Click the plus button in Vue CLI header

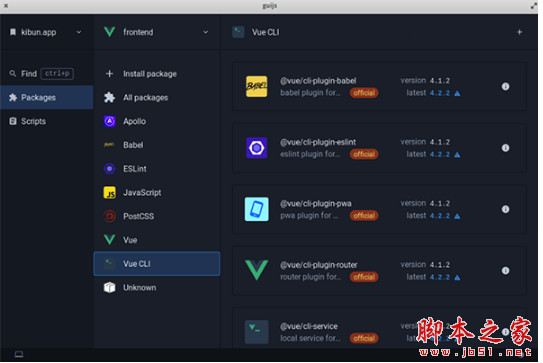coord(519,32)
